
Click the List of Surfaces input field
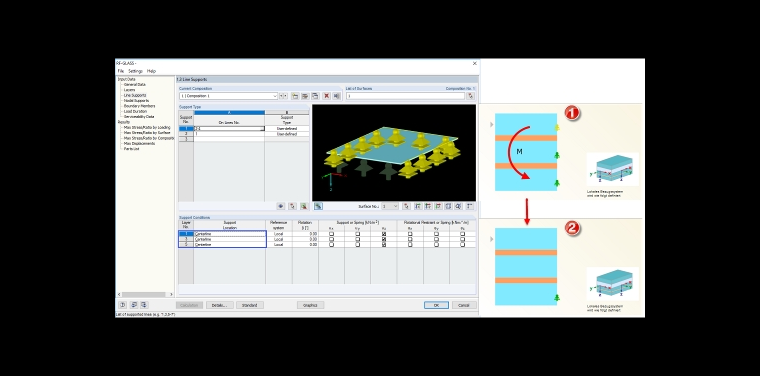pos(405,96)
